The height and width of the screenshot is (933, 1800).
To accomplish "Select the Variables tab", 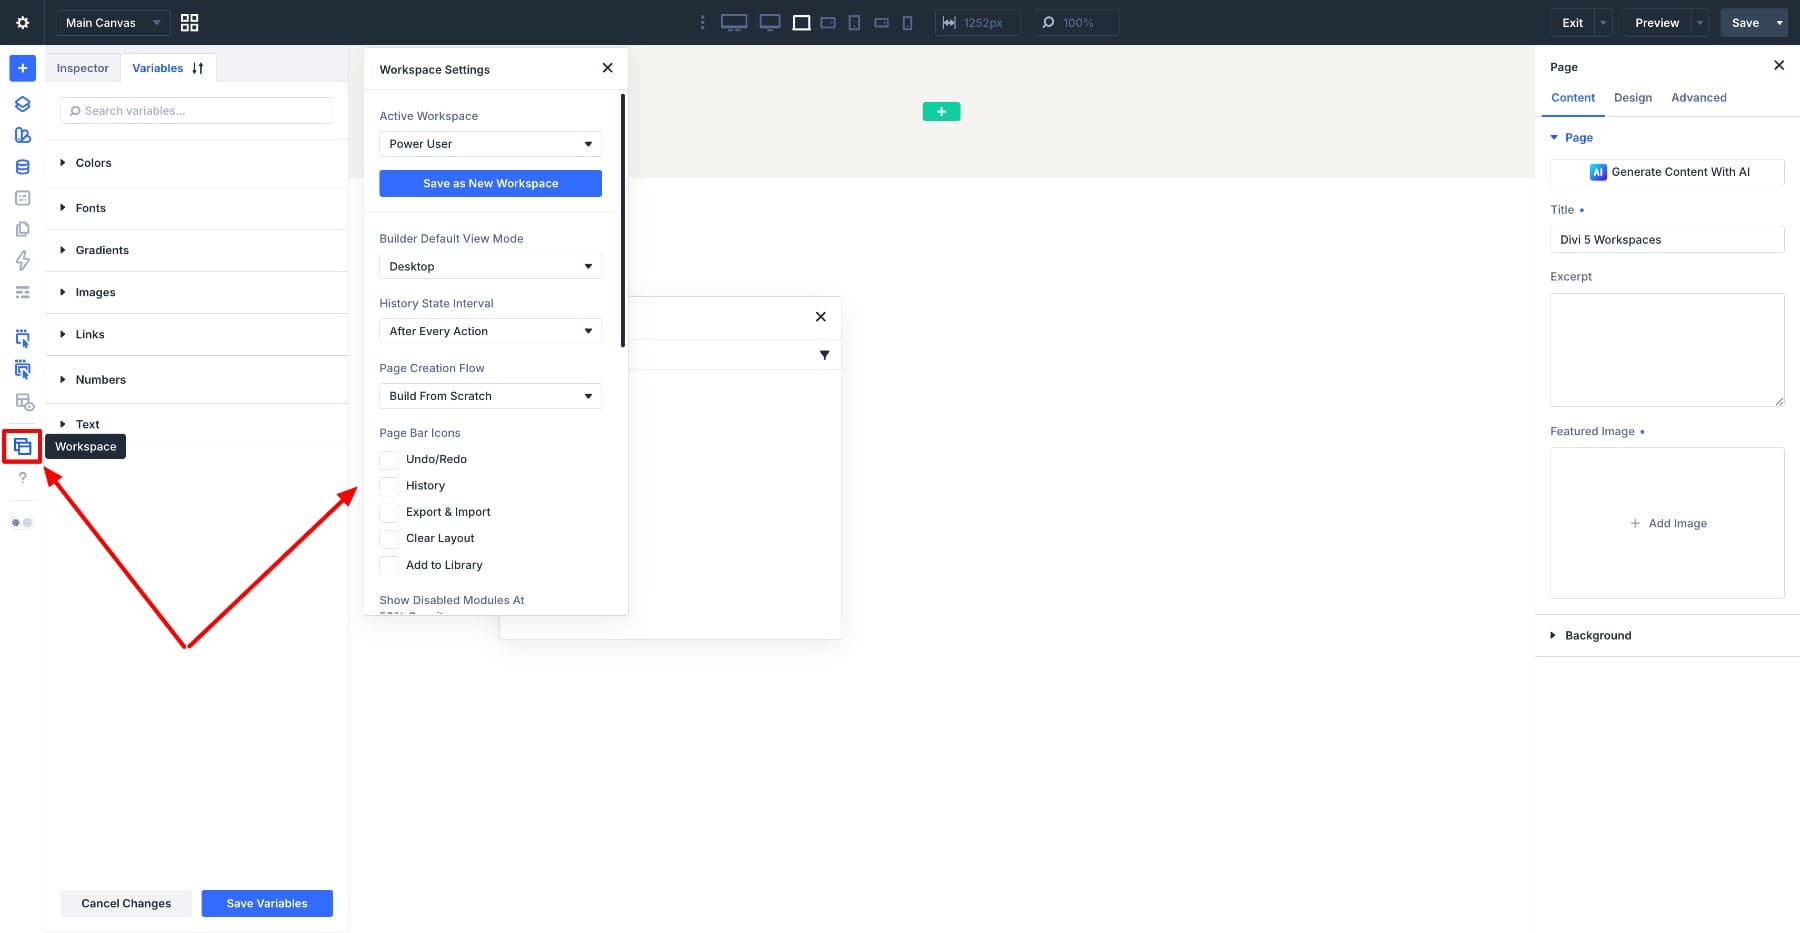I will coord(157,68).
